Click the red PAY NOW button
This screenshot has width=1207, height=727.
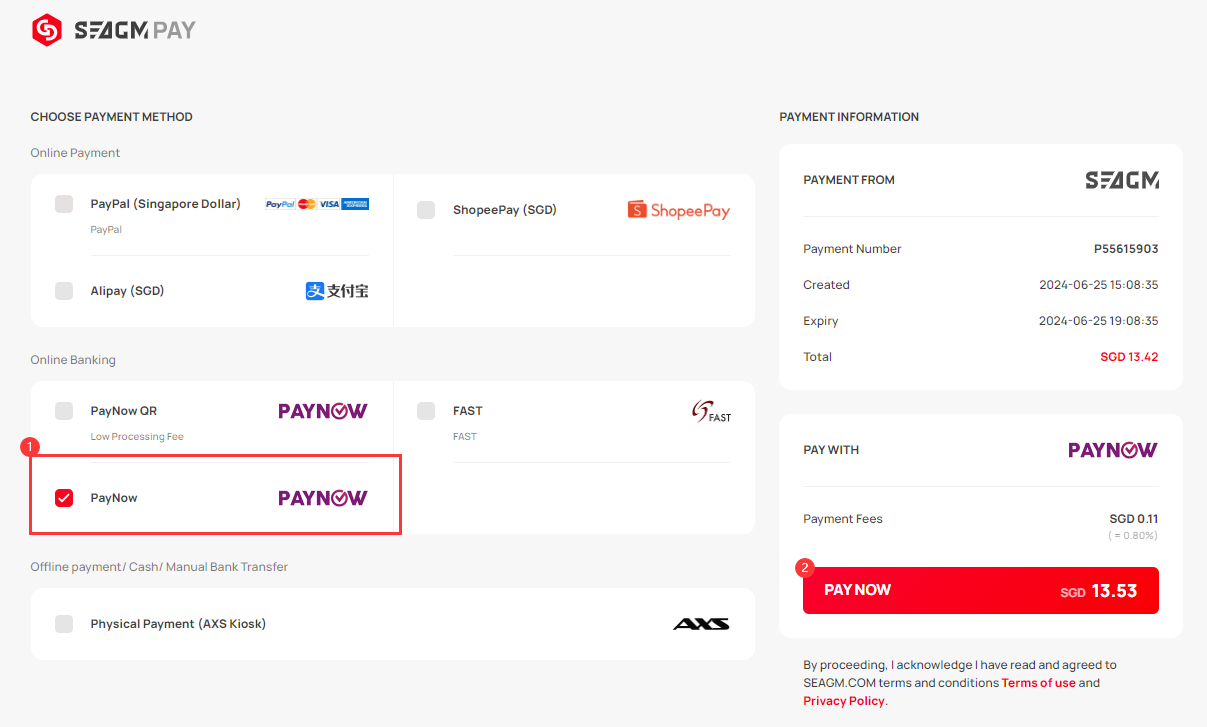[x=981, y=590]
